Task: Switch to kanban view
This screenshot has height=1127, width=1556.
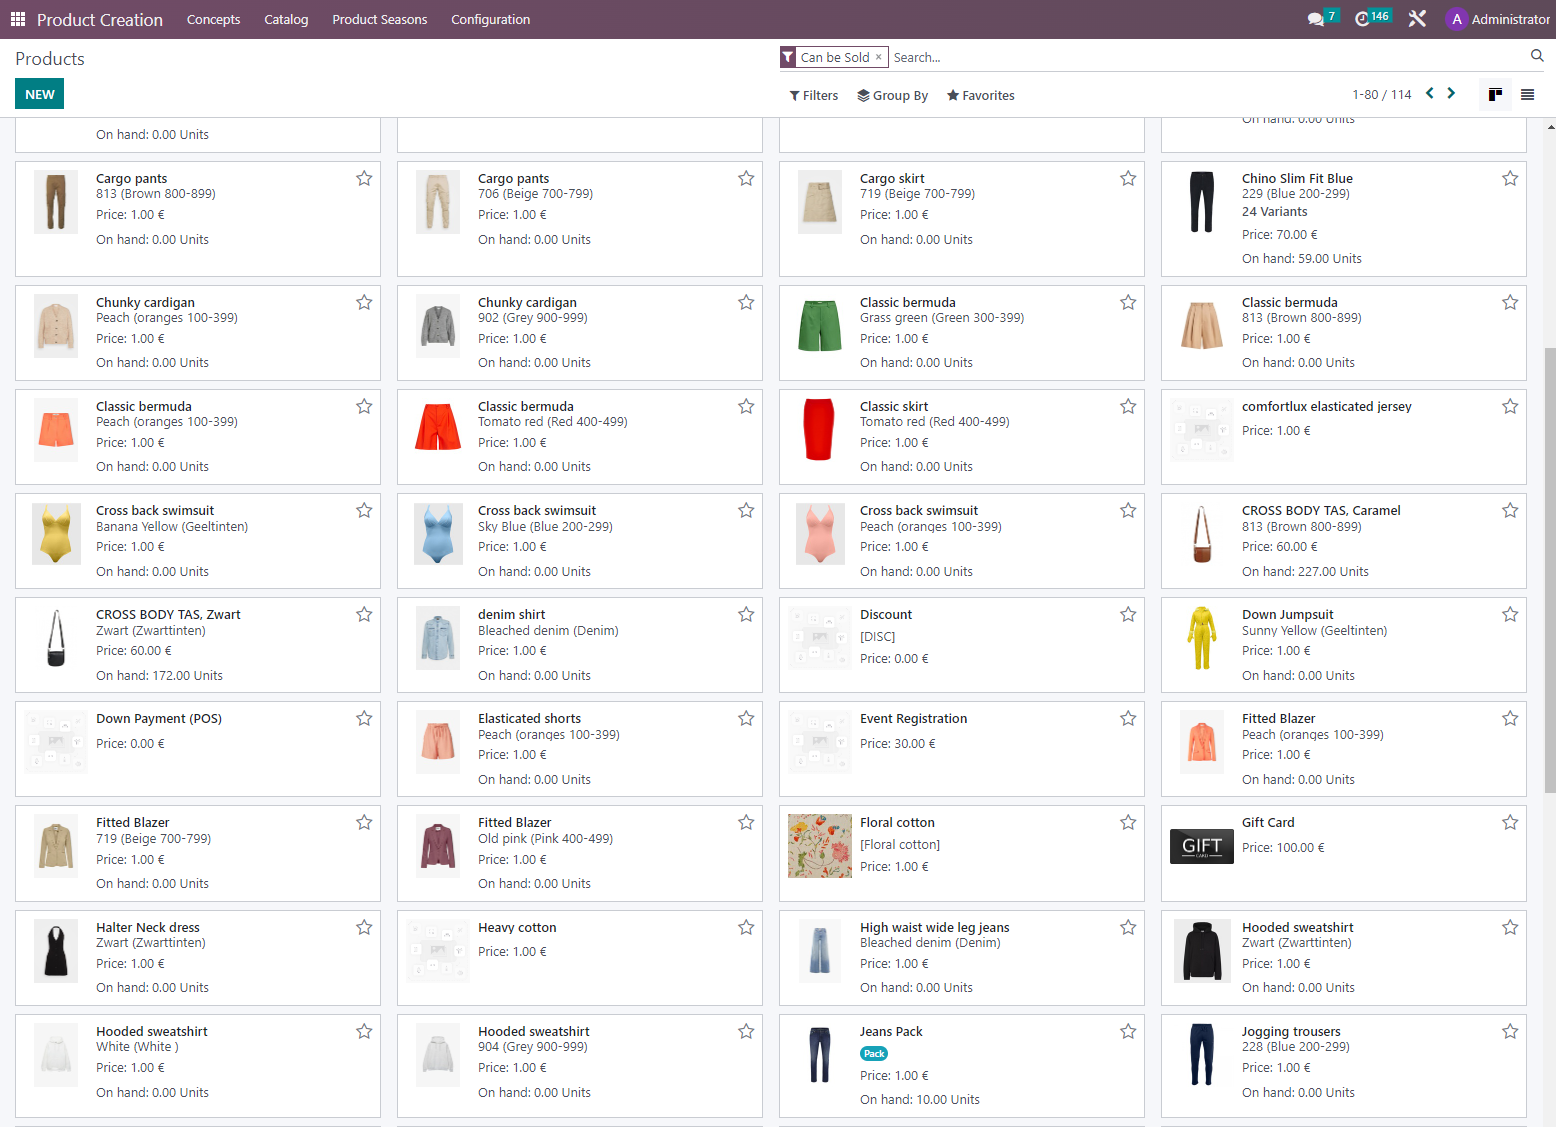Action: tap(1495, 95)
